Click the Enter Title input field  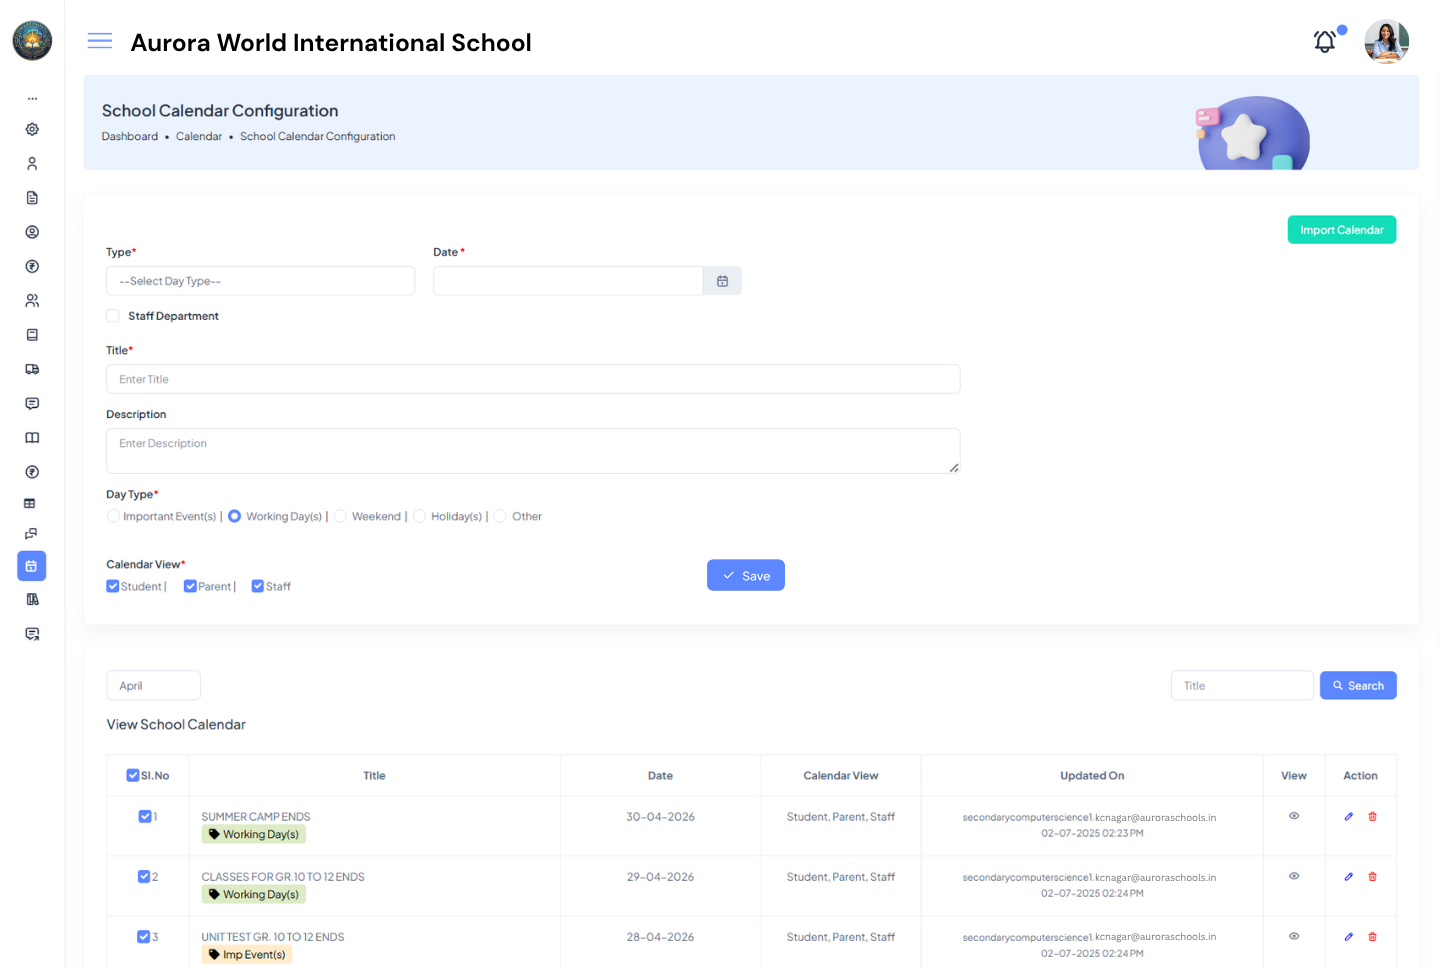click(x=533, y=379)
